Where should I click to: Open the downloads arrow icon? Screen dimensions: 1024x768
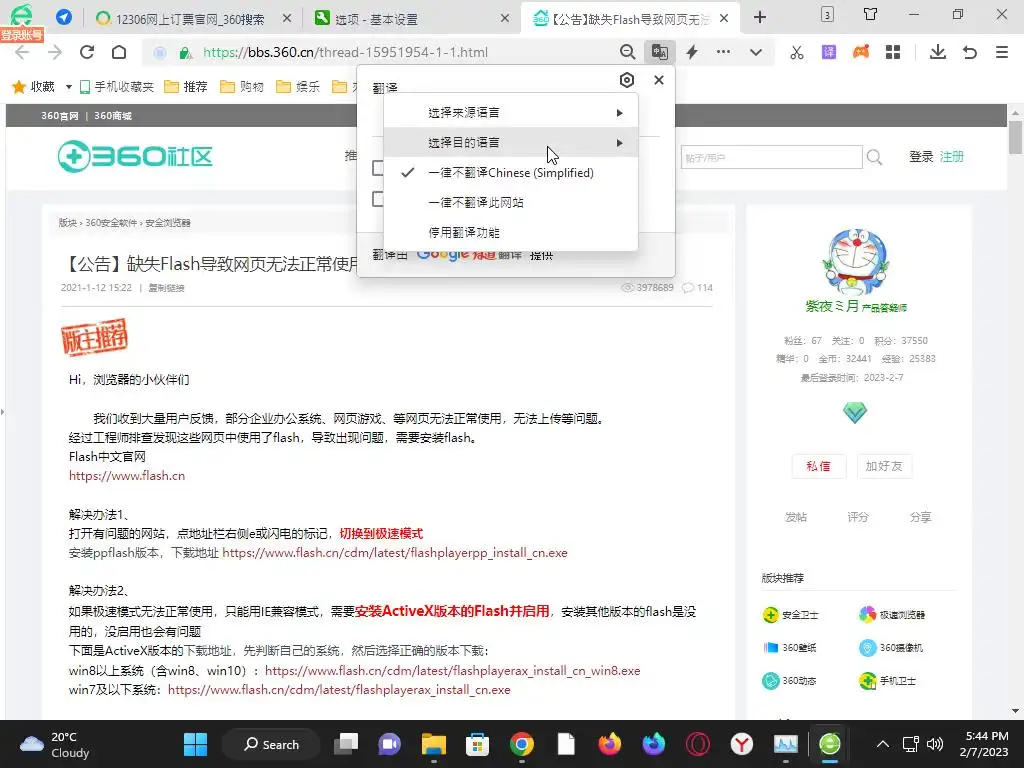pyautogui.click(x=938, y=52)
